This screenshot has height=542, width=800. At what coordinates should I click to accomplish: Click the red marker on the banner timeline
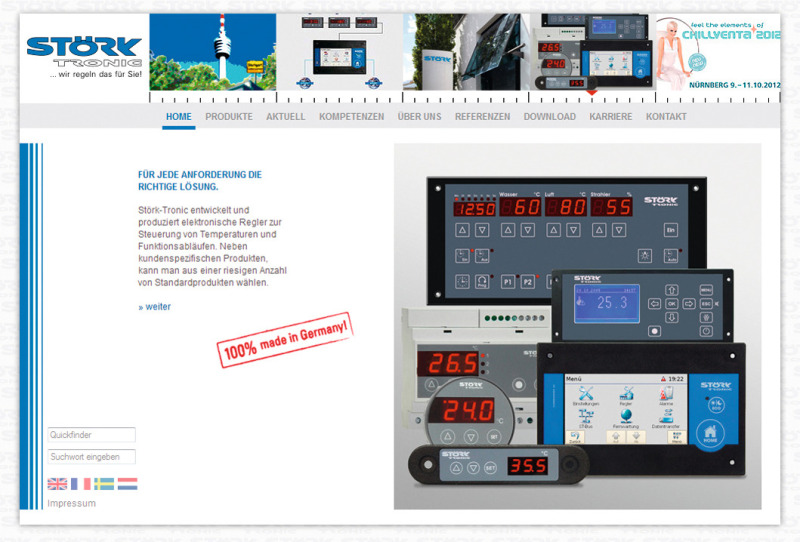[x=591, y=93]
